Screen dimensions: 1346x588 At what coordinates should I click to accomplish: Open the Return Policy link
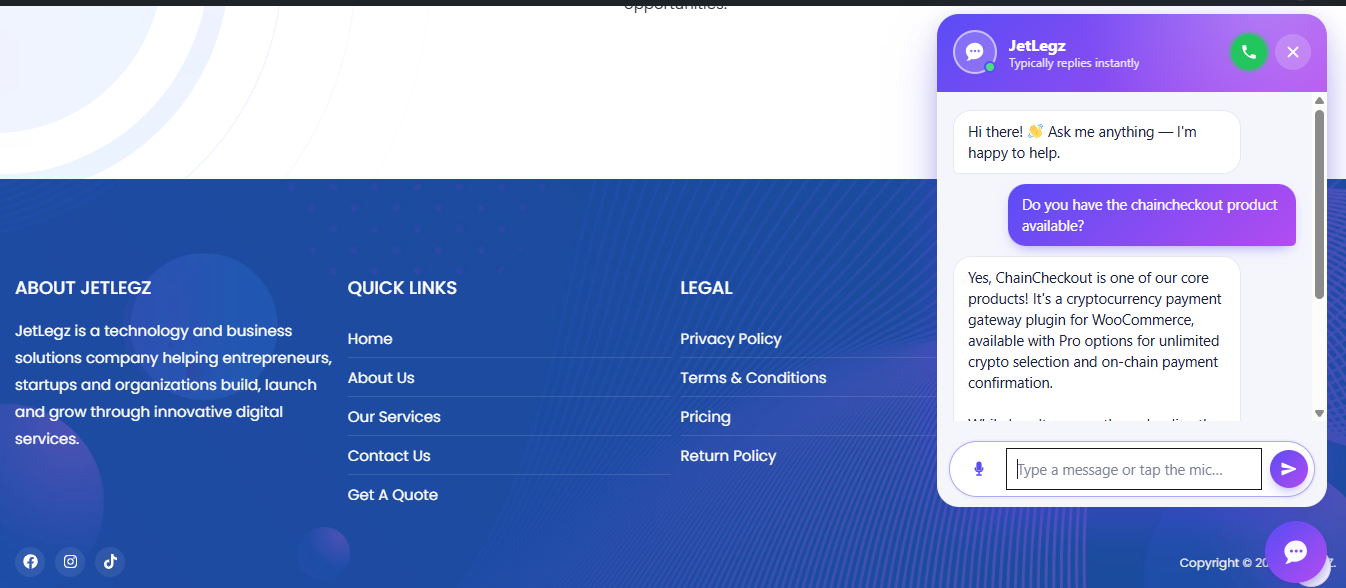point(728,456)
